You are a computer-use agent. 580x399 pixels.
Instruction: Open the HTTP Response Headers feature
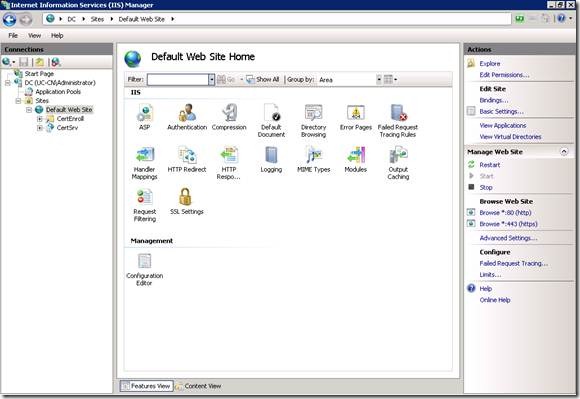coord(229,163)
